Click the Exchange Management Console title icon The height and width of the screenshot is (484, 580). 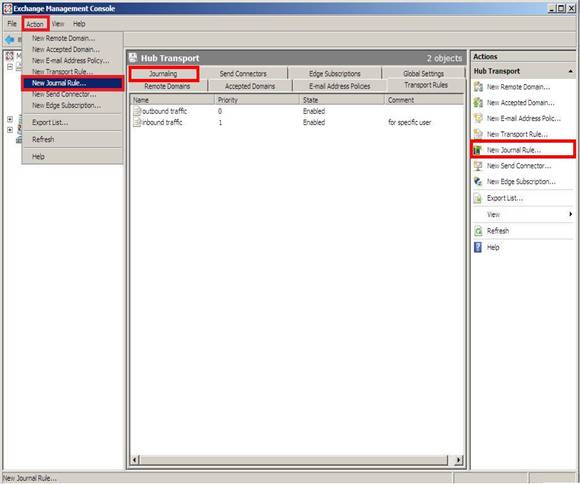7,8
